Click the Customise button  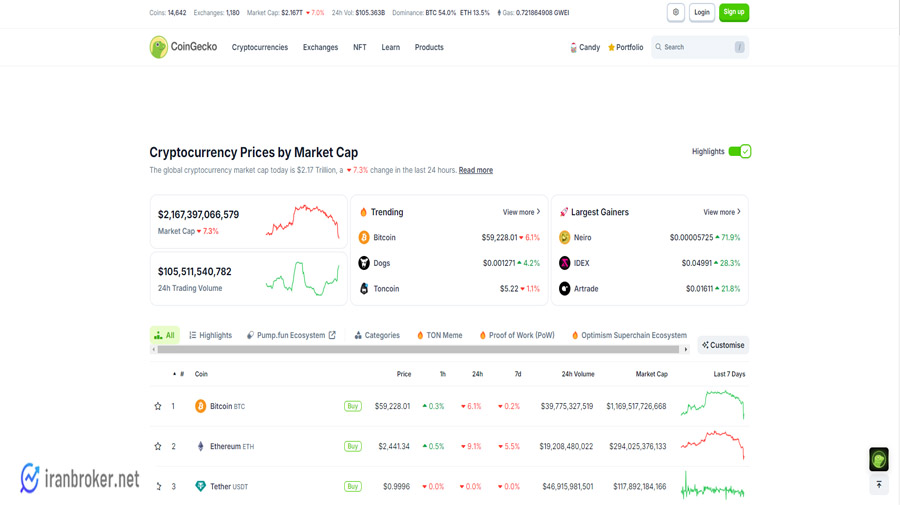click(723, 345)
